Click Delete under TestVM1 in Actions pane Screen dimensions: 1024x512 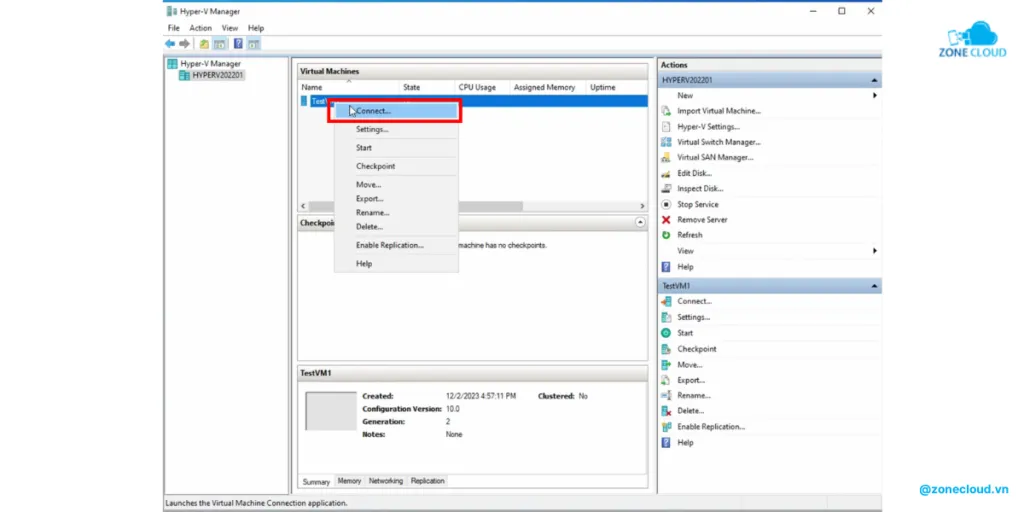(690, 411)
